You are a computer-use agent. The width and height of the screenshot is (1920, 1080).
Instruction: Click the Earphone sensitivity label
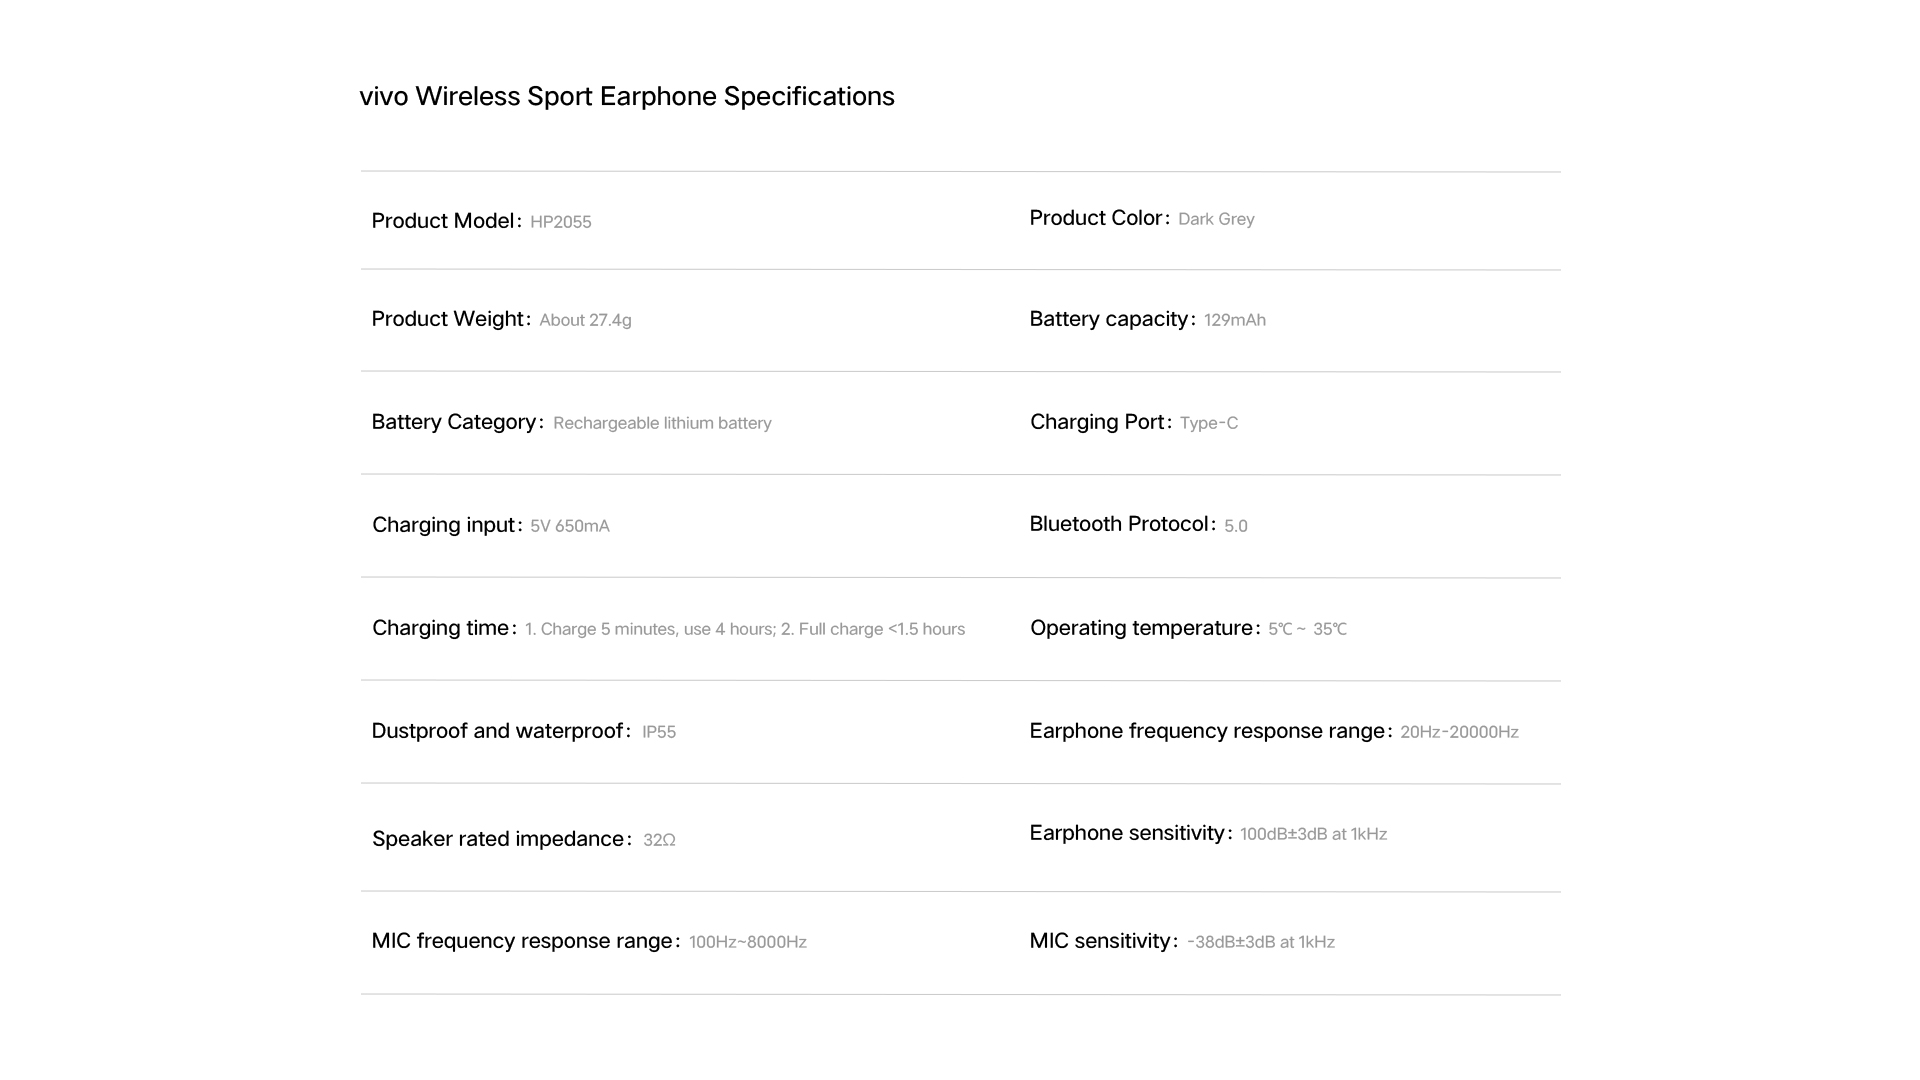[1128, 833]
